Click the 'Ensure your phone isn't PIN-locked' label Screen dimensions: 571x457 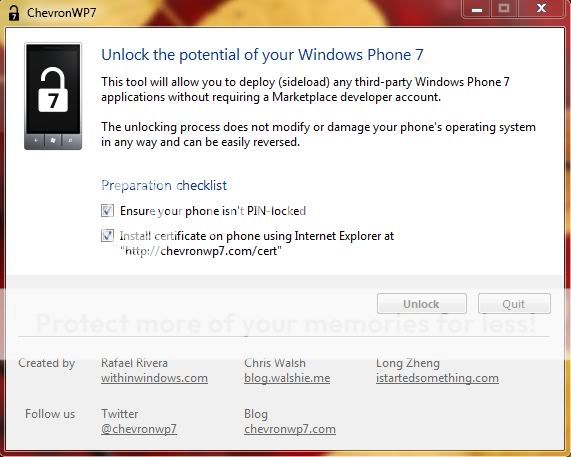click(x=213, y=211)
